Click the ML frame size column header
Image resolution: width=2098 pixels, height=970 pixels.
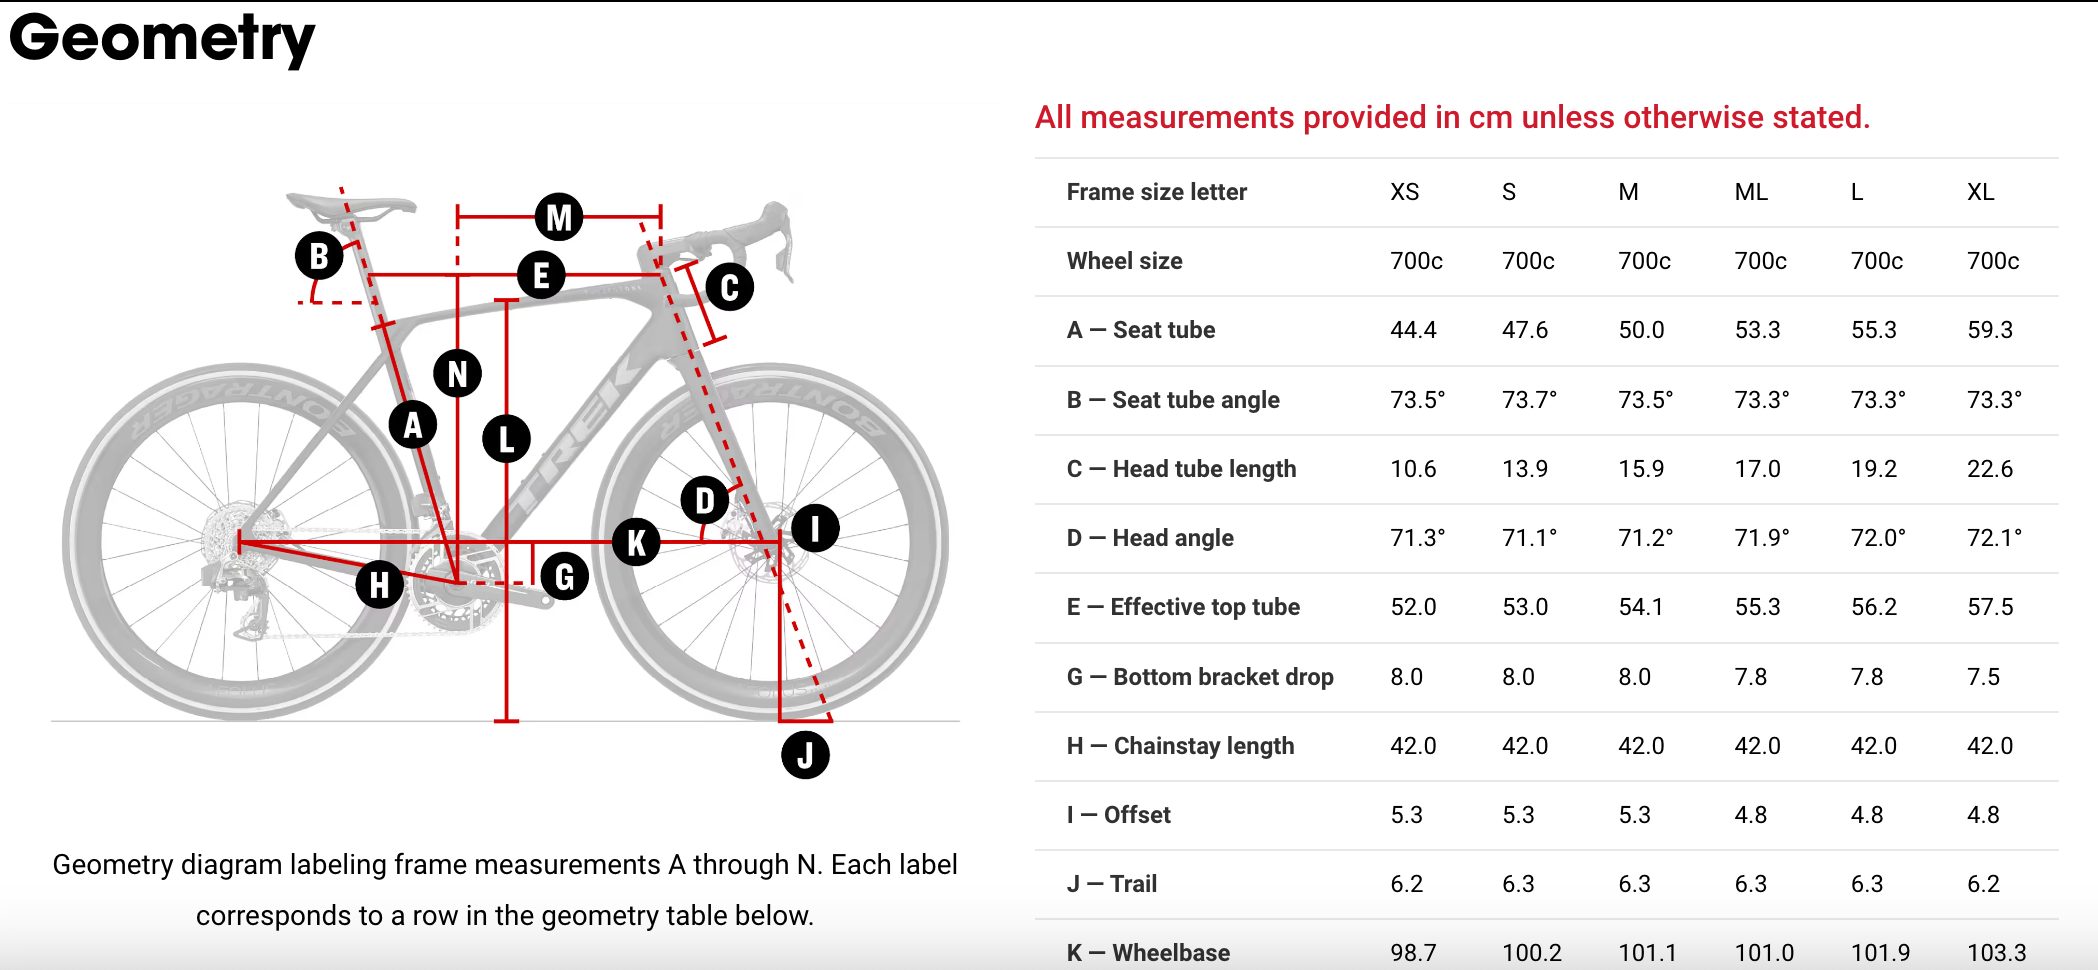pos(1751,192)
